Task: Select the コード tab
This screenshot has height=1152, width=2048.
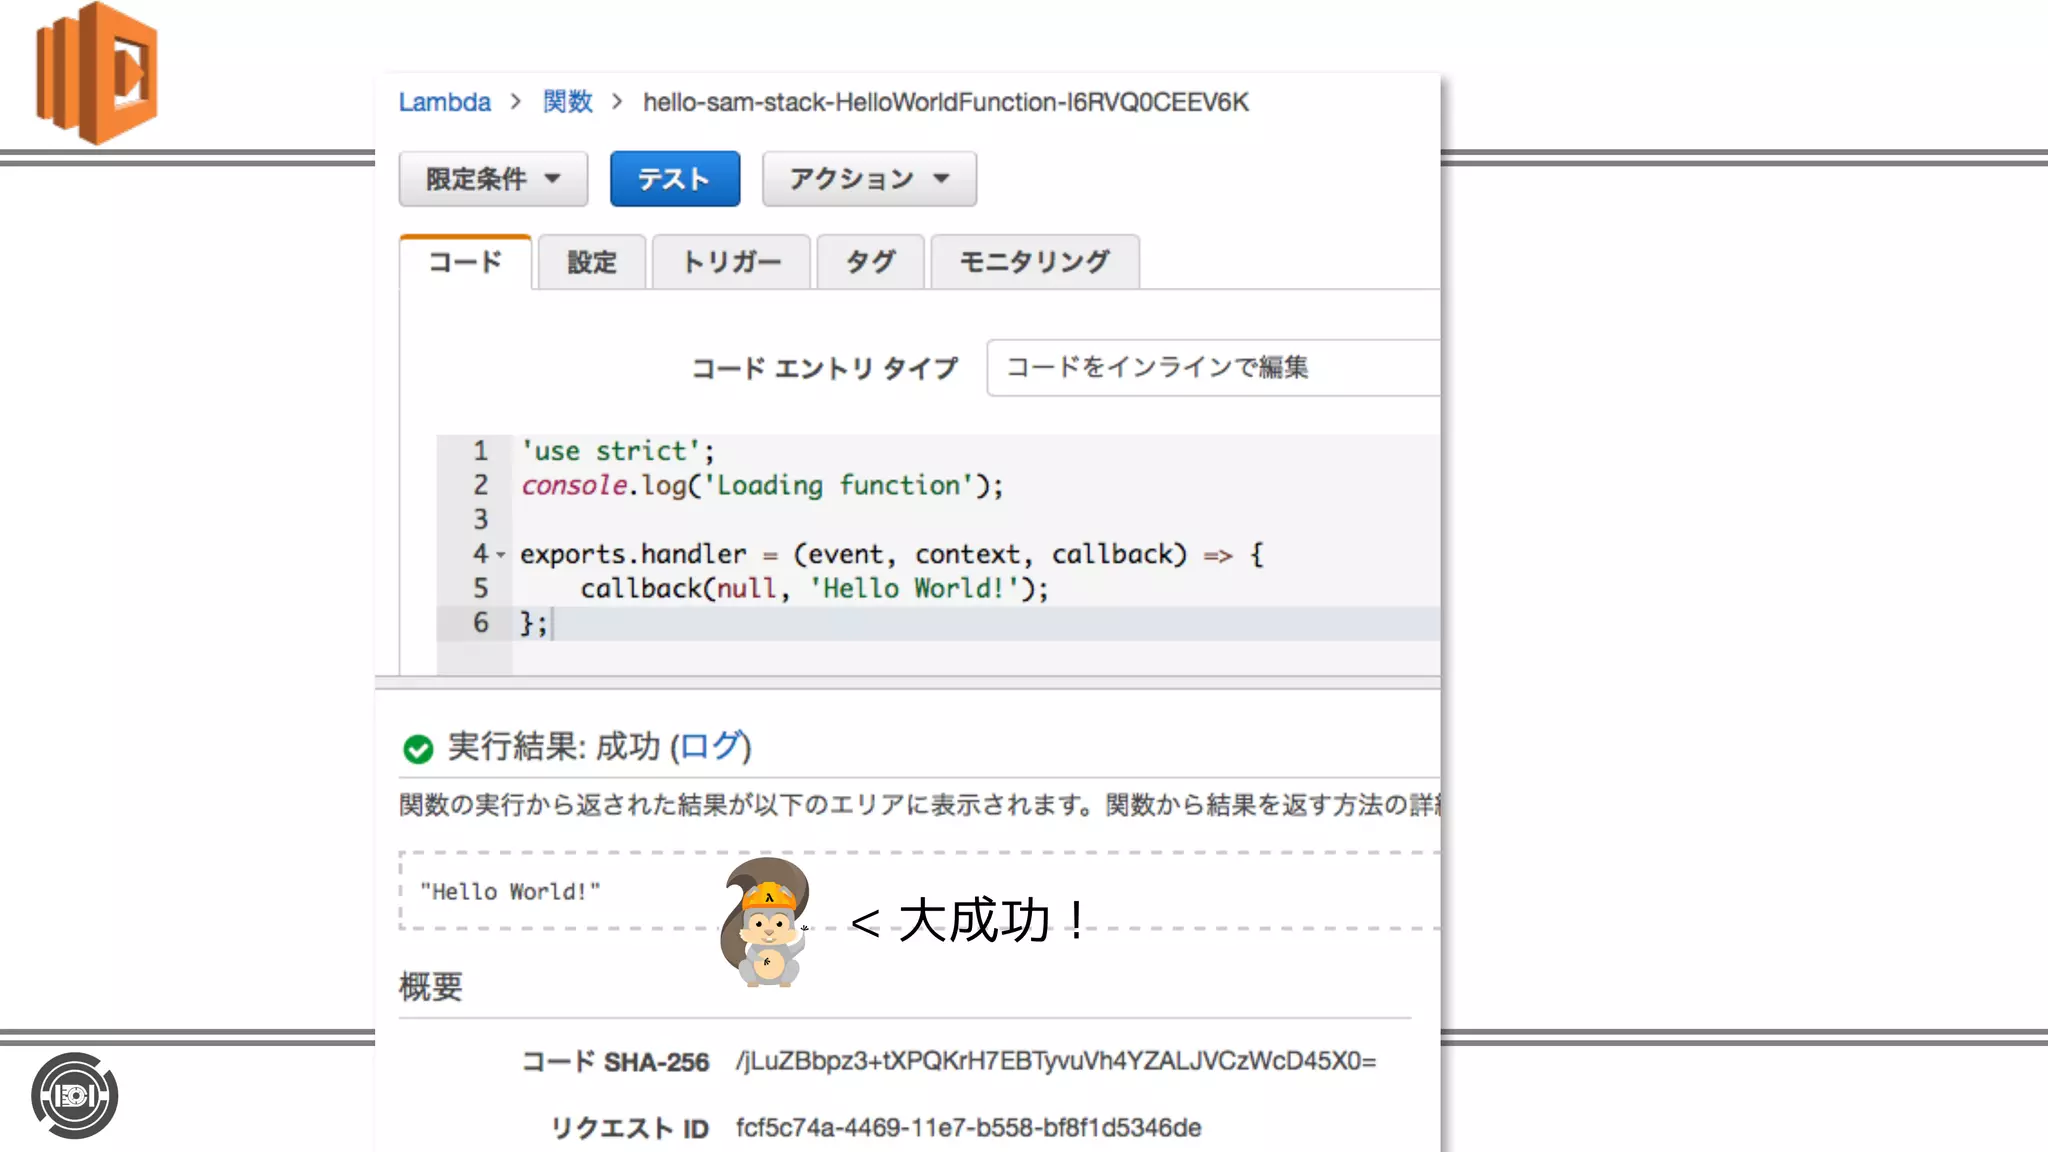Action: (465, 262)
